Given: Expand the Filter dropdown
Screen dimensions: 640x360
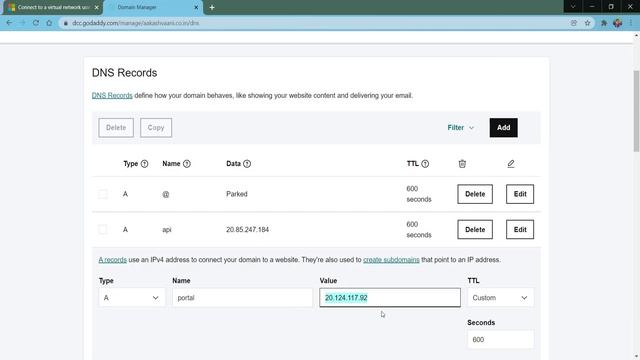Looking at the screenshot, I should click(x=460, y=128).
